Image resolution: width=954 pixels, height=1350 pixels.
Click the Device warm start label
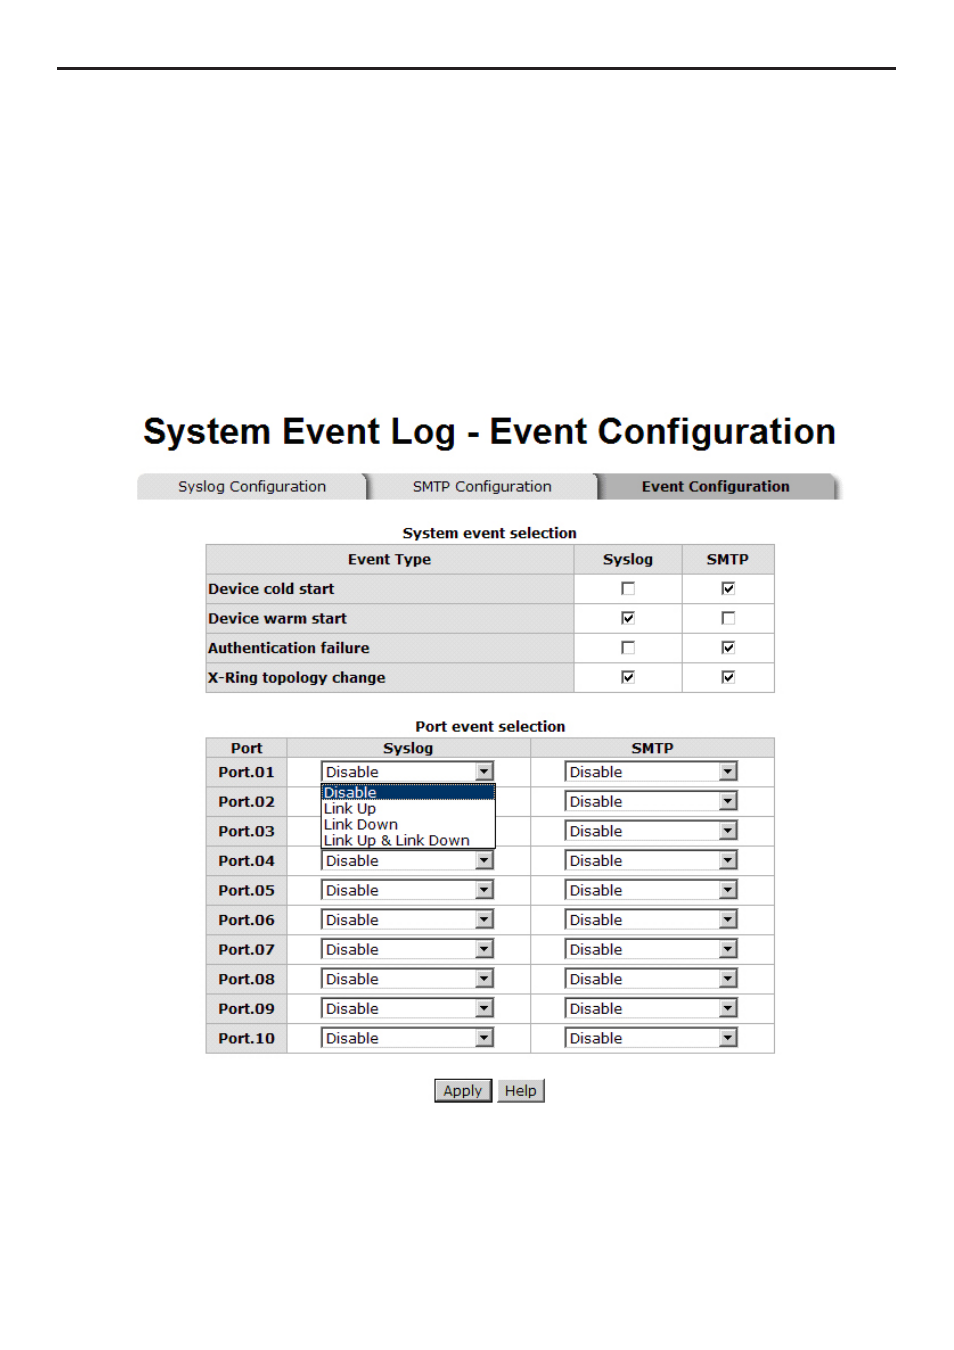tap(277, 618)
